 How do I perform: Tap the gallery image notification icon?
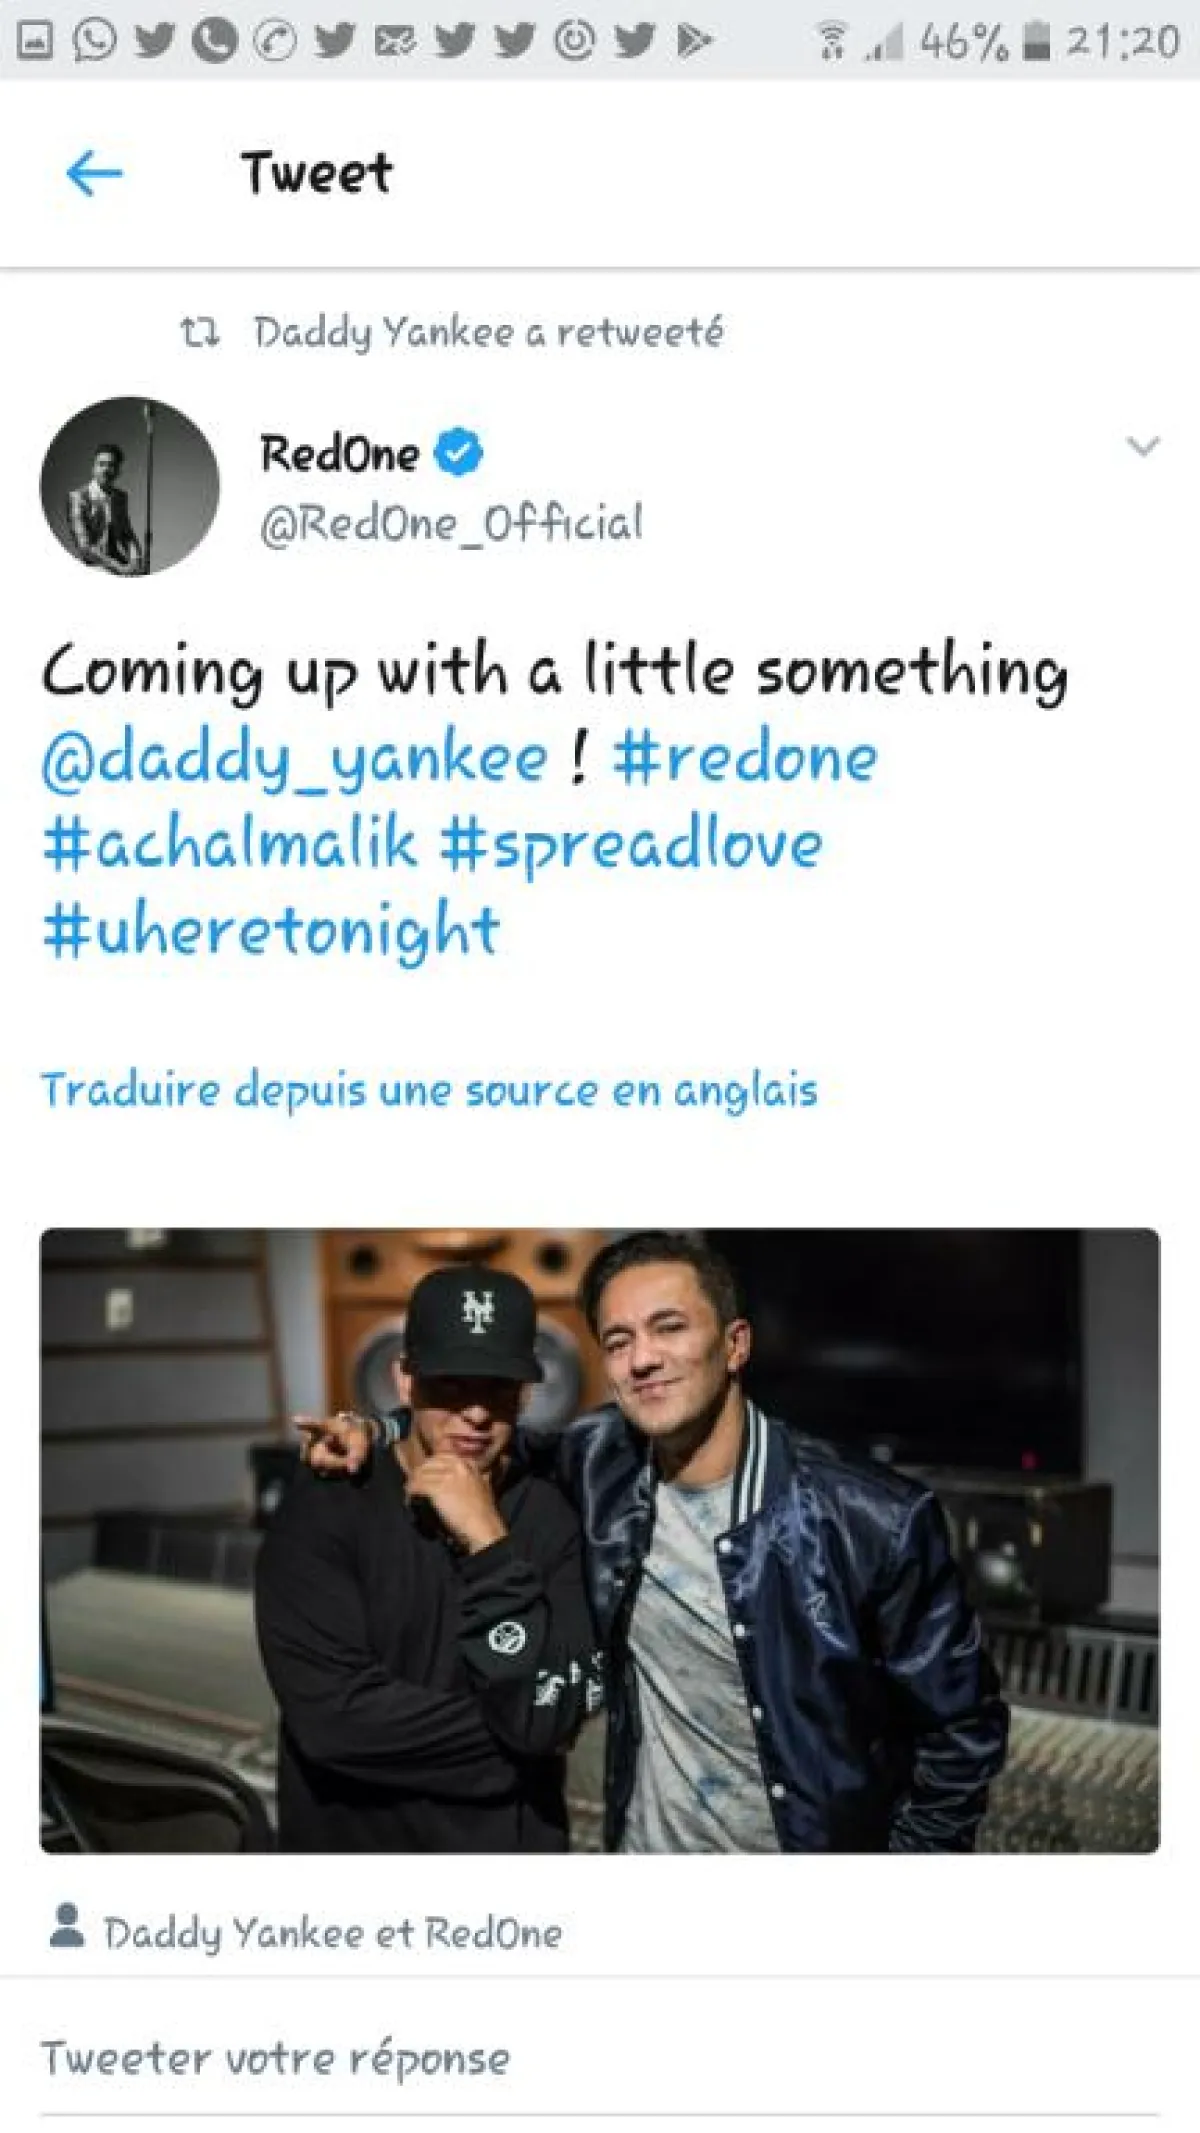click(35, 41)
